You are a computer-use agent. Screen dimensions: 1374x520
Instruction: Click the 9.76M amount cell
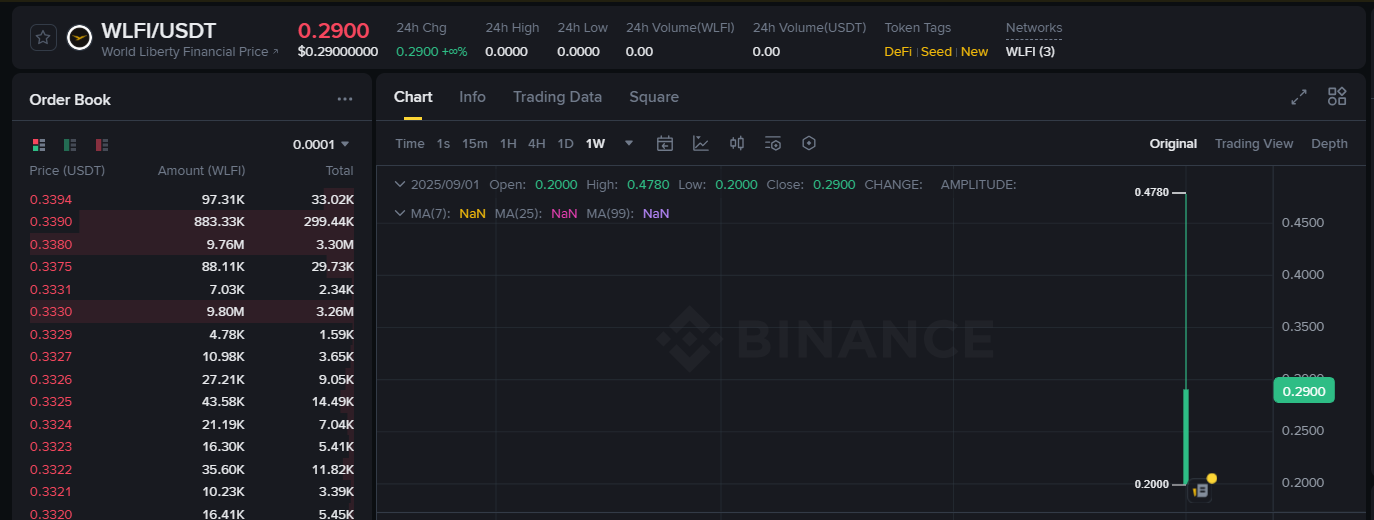coord(225,244)
